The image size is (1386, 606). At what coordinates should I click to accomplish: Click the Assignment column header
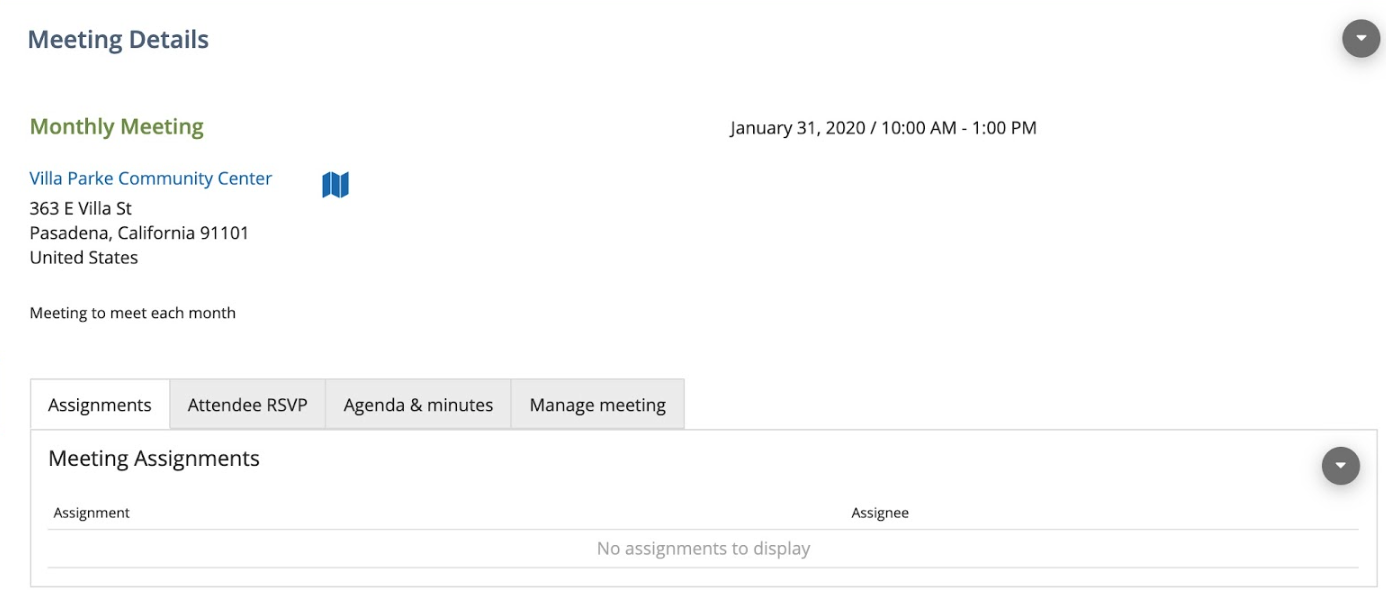[x=92, y=513]
